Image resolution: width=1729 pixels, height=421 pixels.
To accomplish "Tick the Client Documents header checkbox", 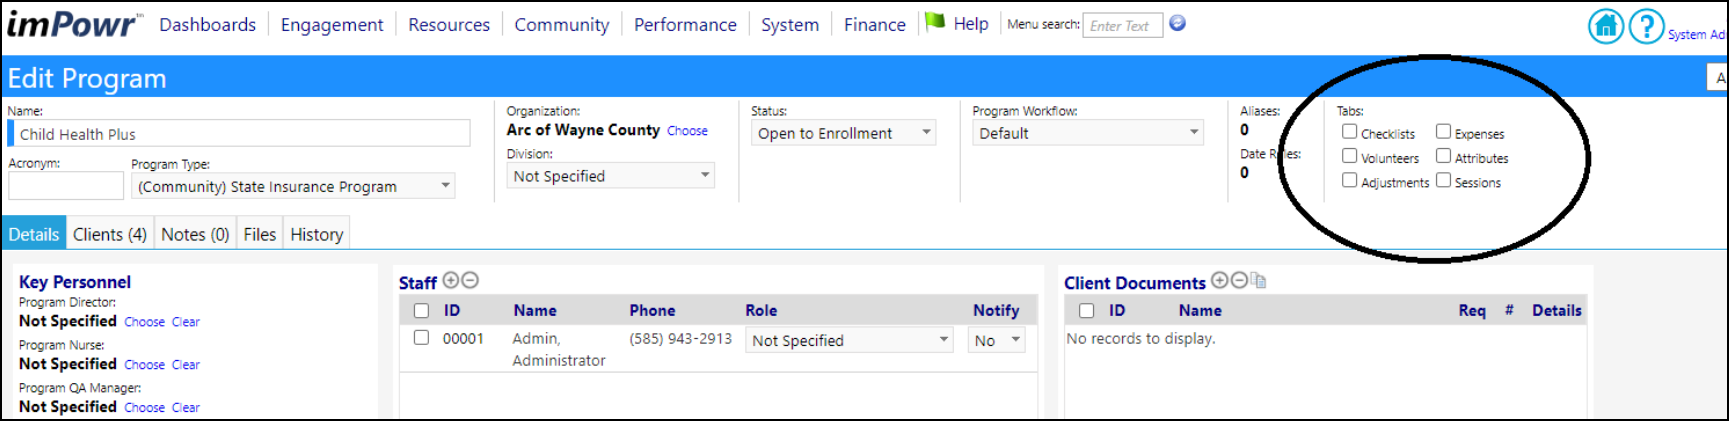I will click(1087, 311).
